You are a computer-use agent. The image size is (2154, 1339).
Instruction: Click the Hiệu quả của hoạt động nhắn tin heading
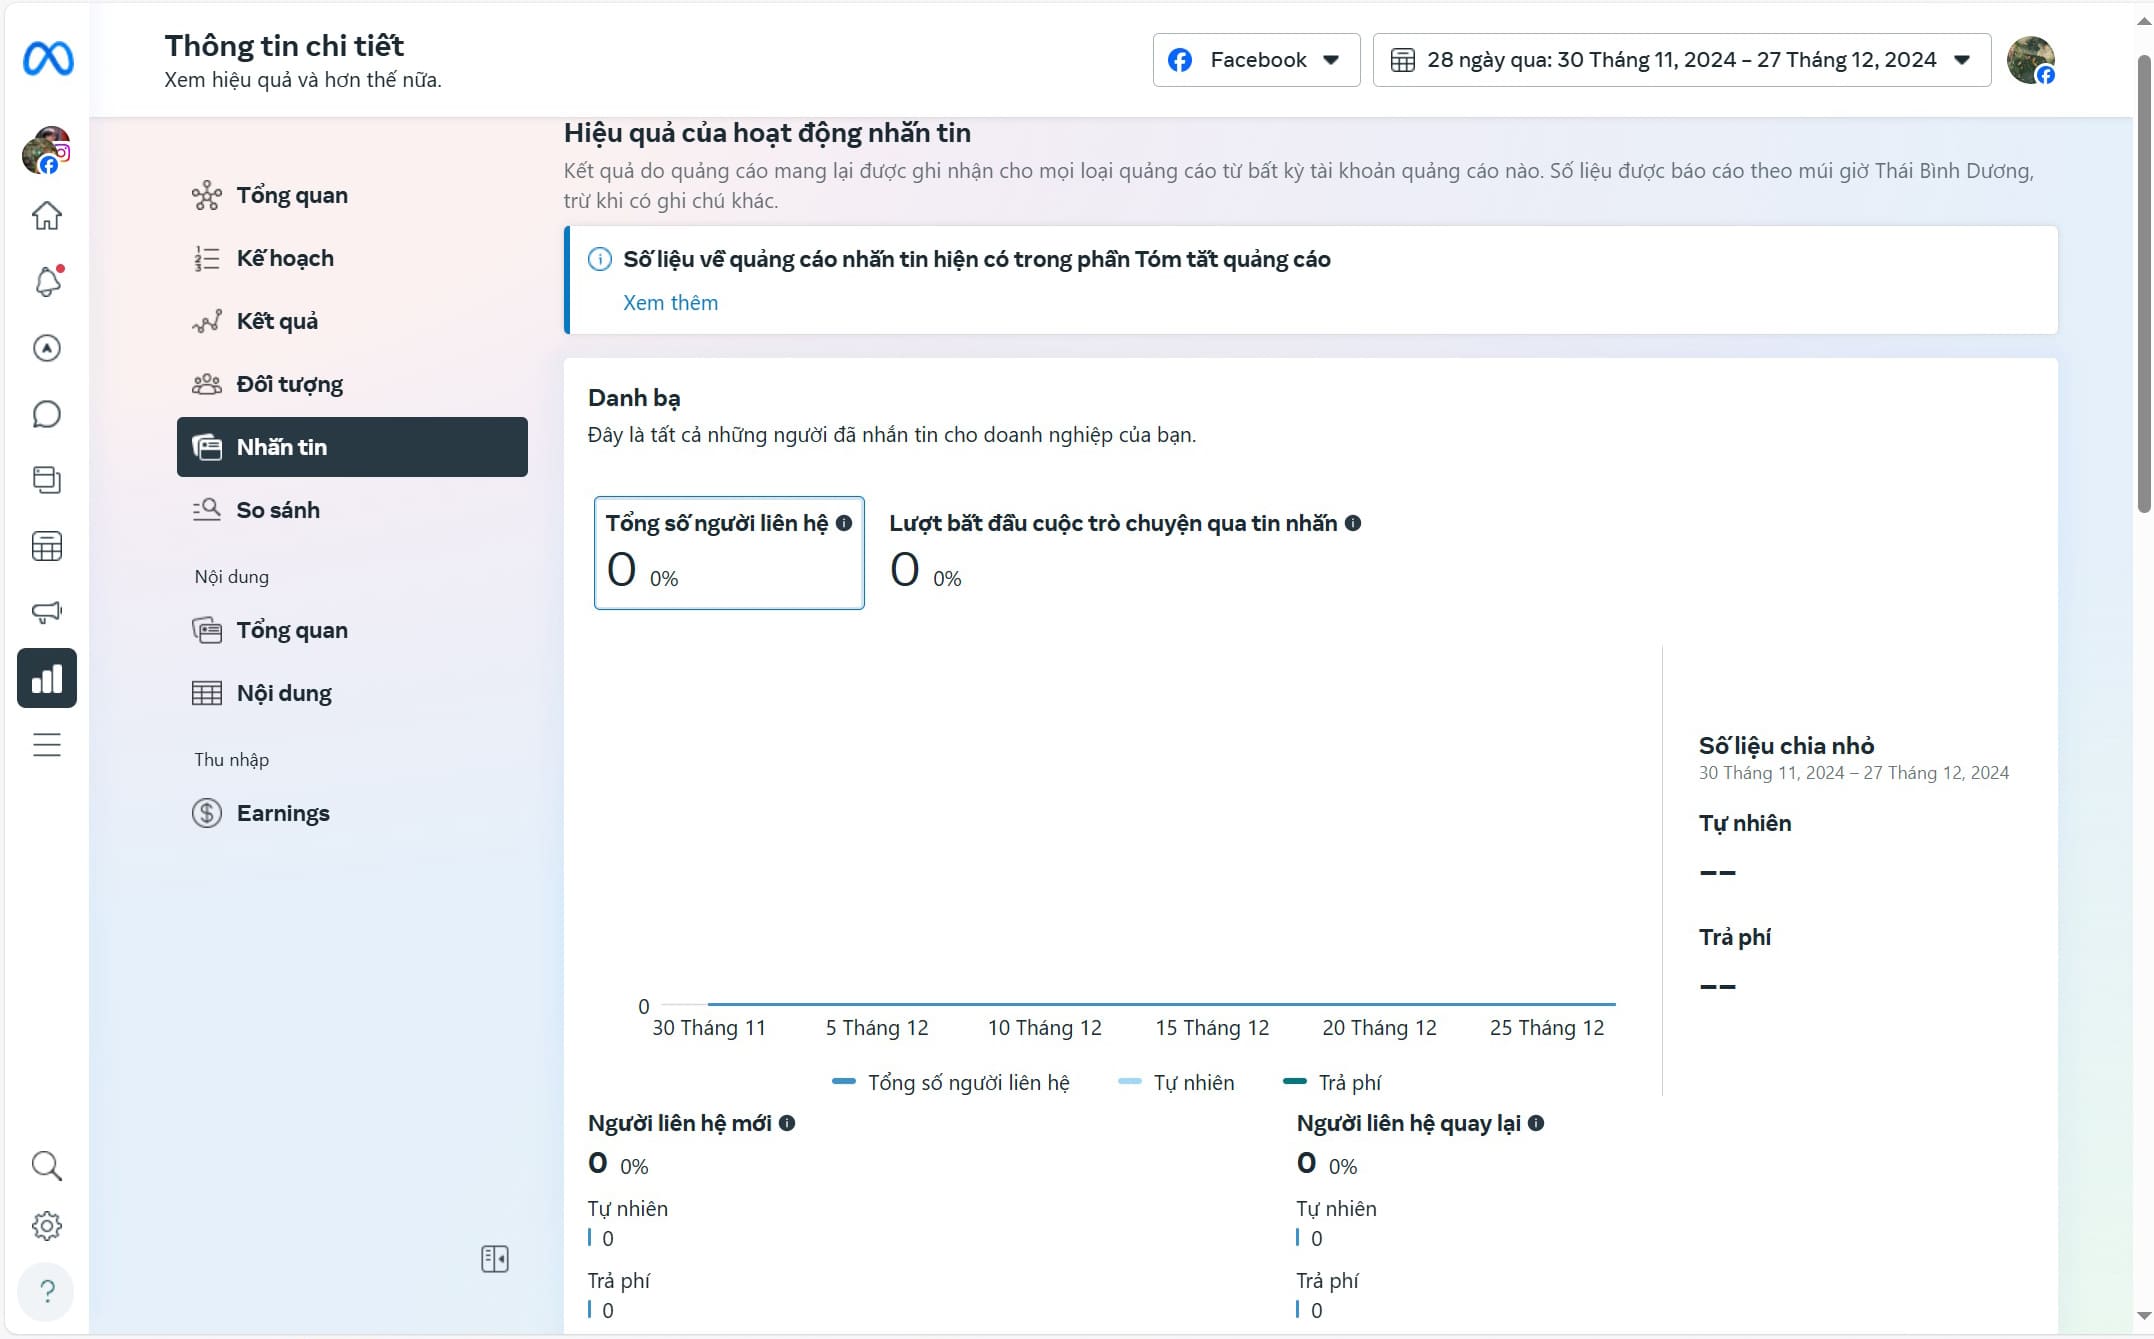767,133
